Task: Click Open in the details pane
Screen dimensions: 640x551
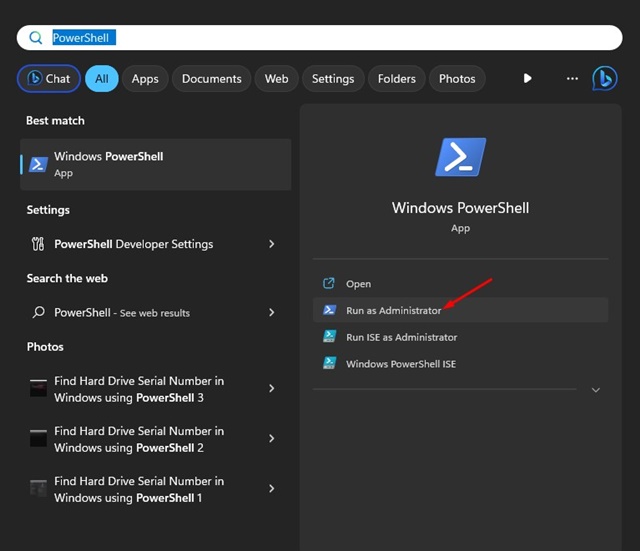Action: coord(460,284)
